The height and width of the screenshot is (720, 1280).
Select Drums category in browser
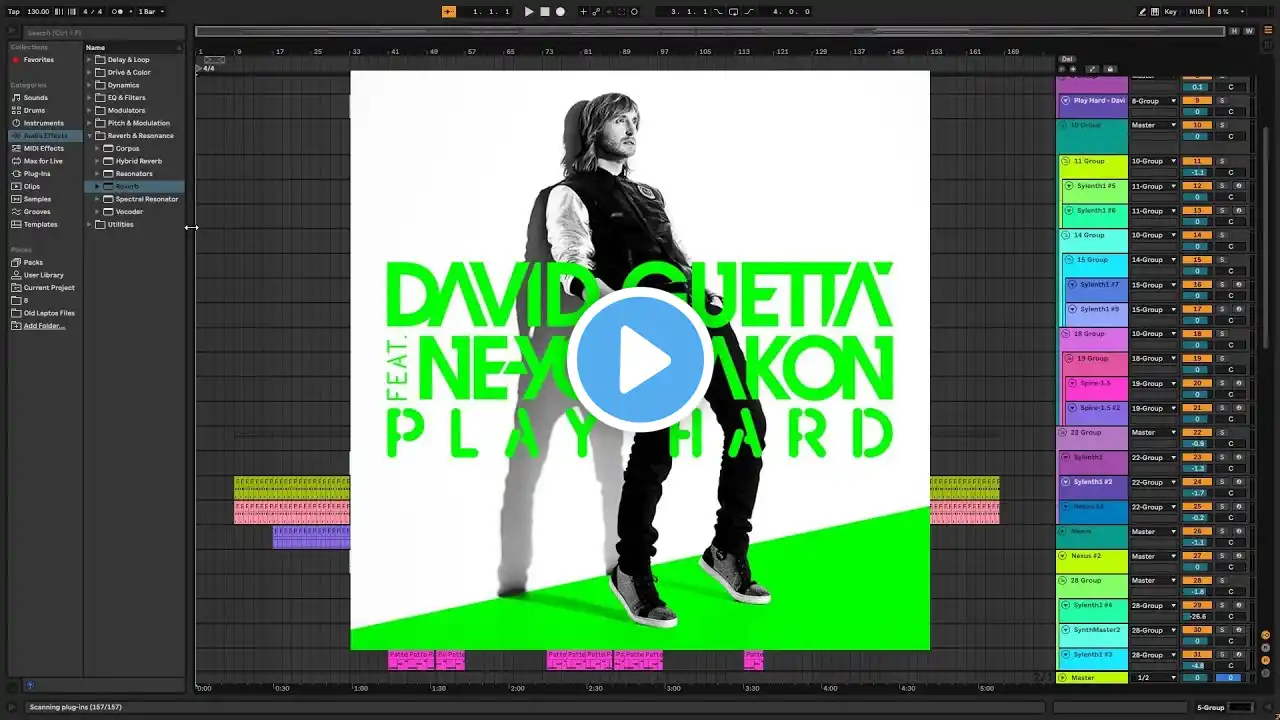coord(34,110)
